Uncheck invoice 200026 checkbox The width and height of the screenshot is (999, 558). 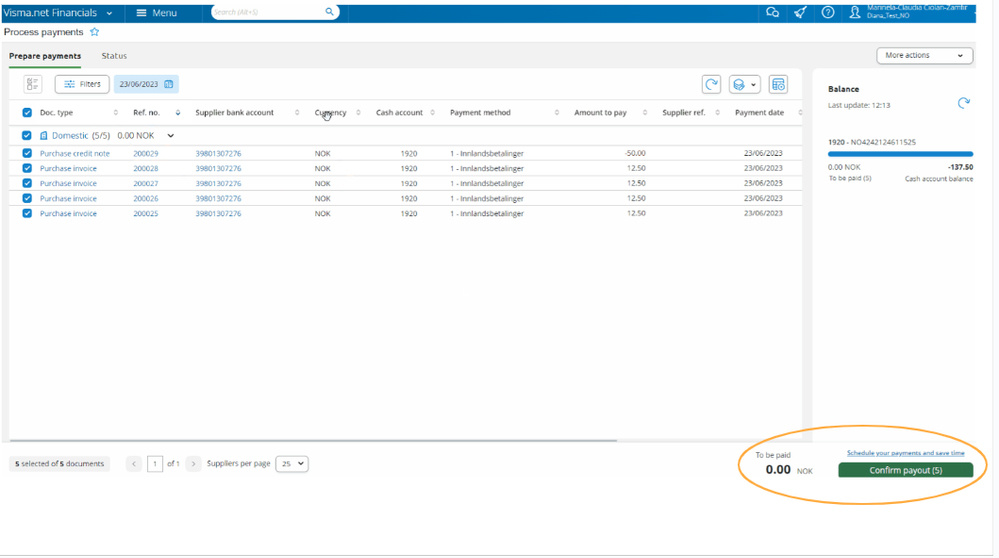tap(27, 198)
